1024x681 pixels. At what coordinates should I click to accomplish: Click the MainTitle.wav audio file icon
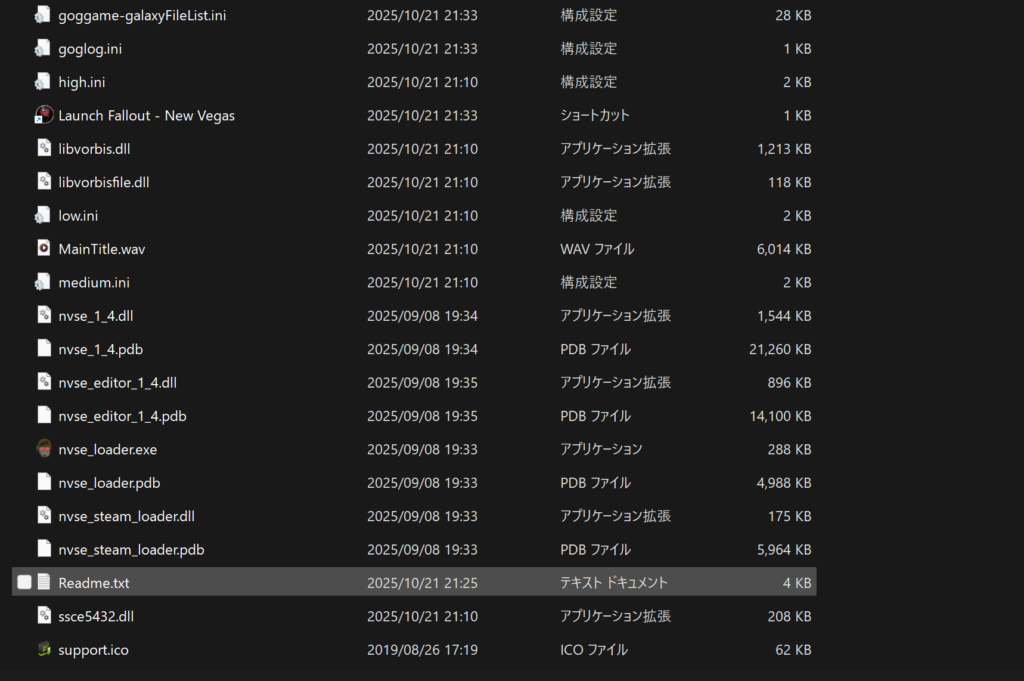[43, 249]
